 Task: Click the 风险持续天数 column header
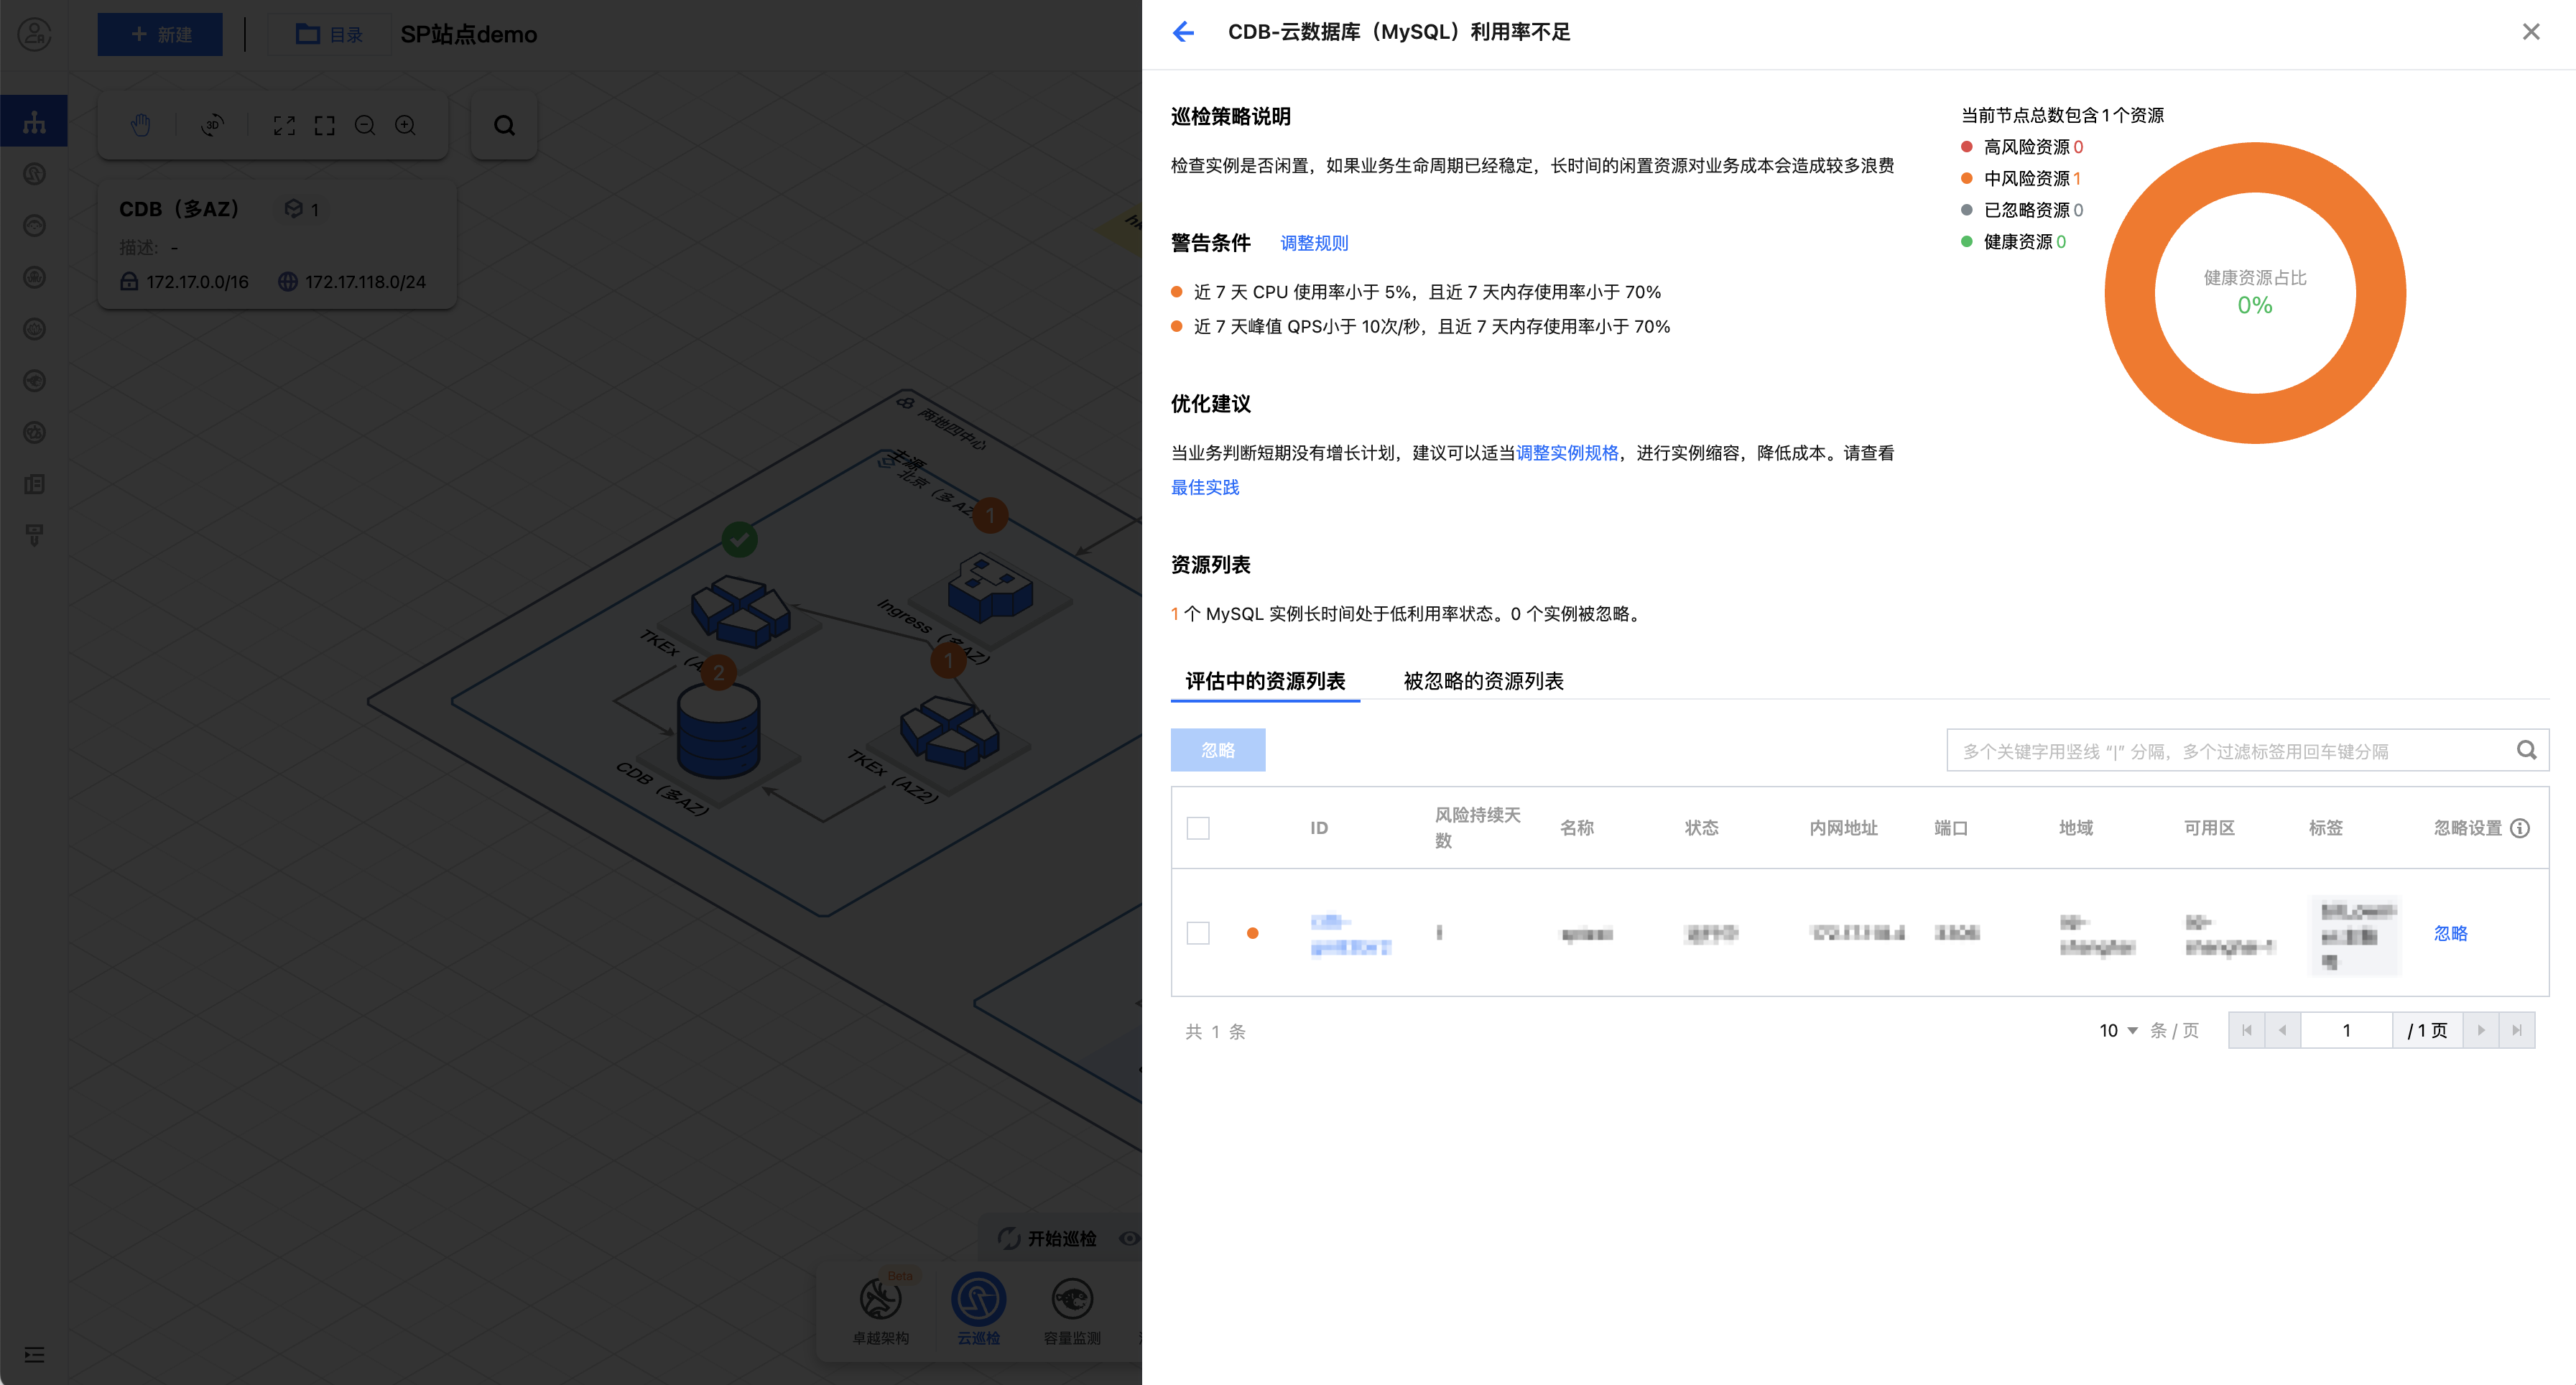point(1477,828)
